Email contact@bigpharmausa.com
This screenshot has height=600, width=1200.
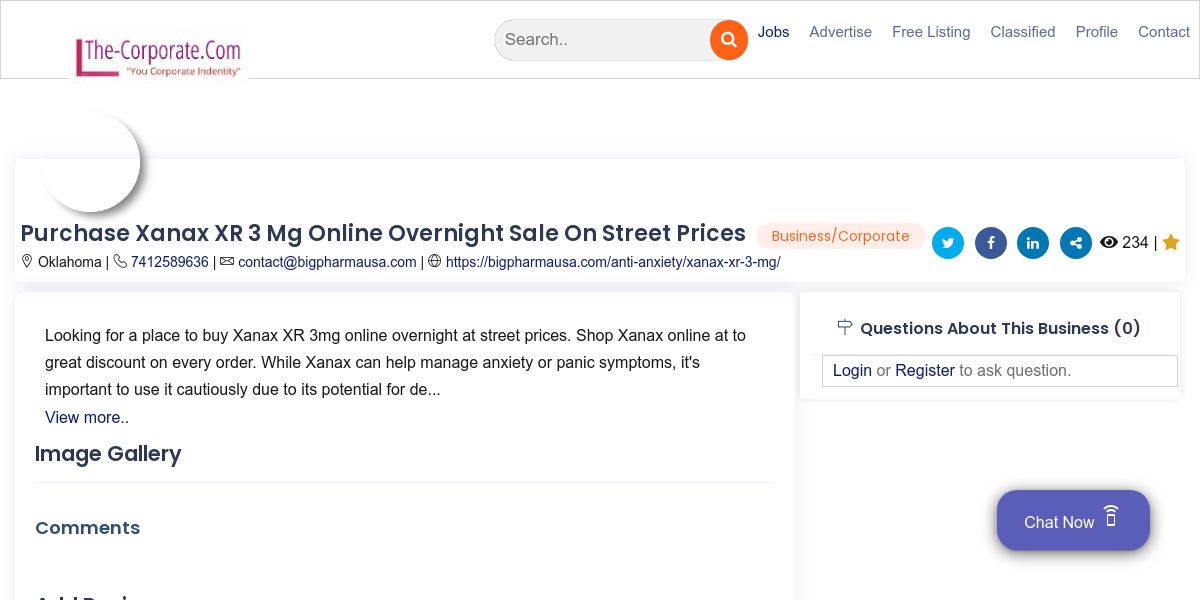pyautogui.click(x=327, y=262)
